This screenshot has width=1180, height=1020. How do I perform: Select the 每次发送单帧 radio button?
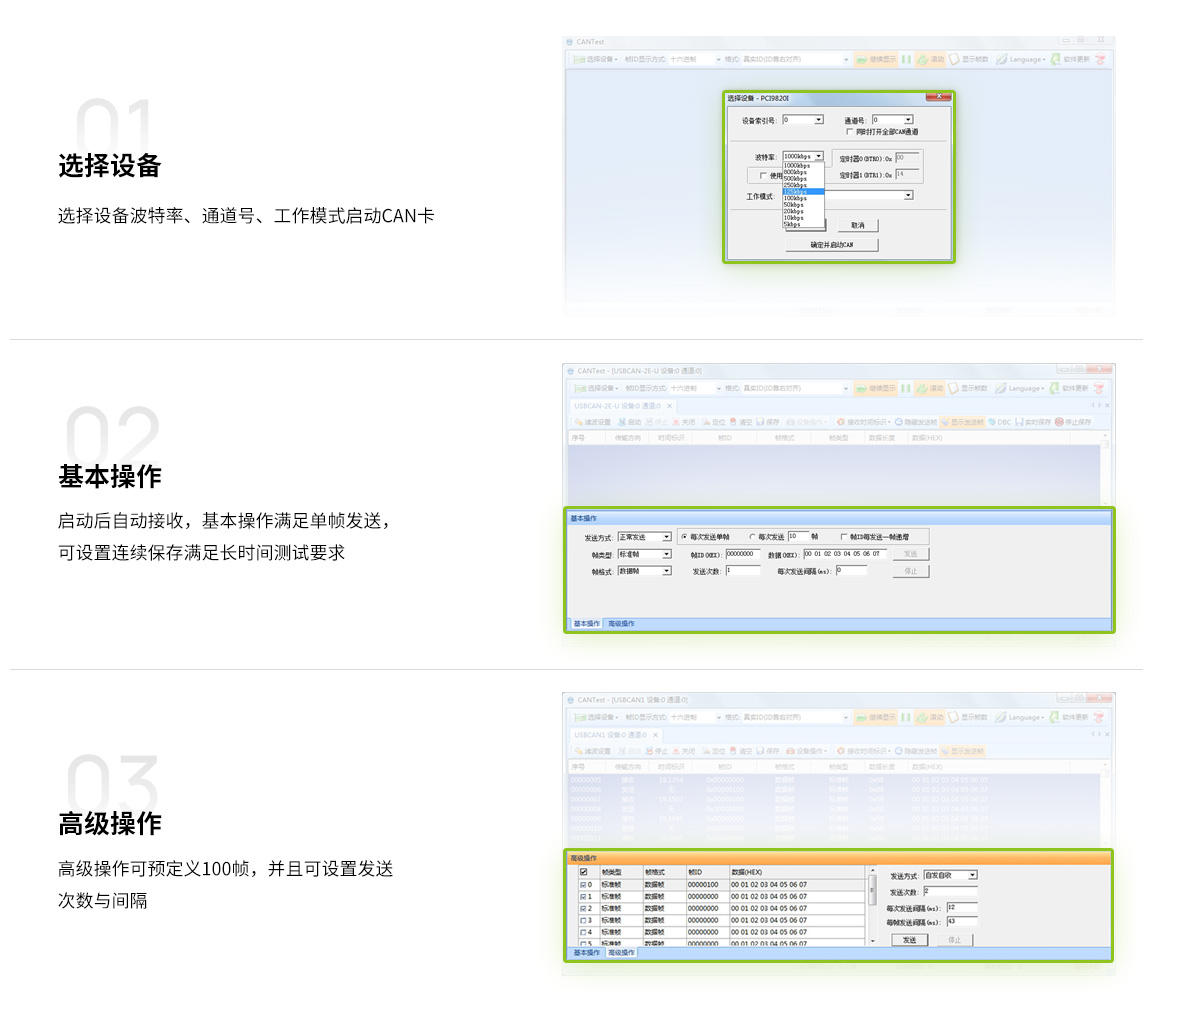point(684,537)
